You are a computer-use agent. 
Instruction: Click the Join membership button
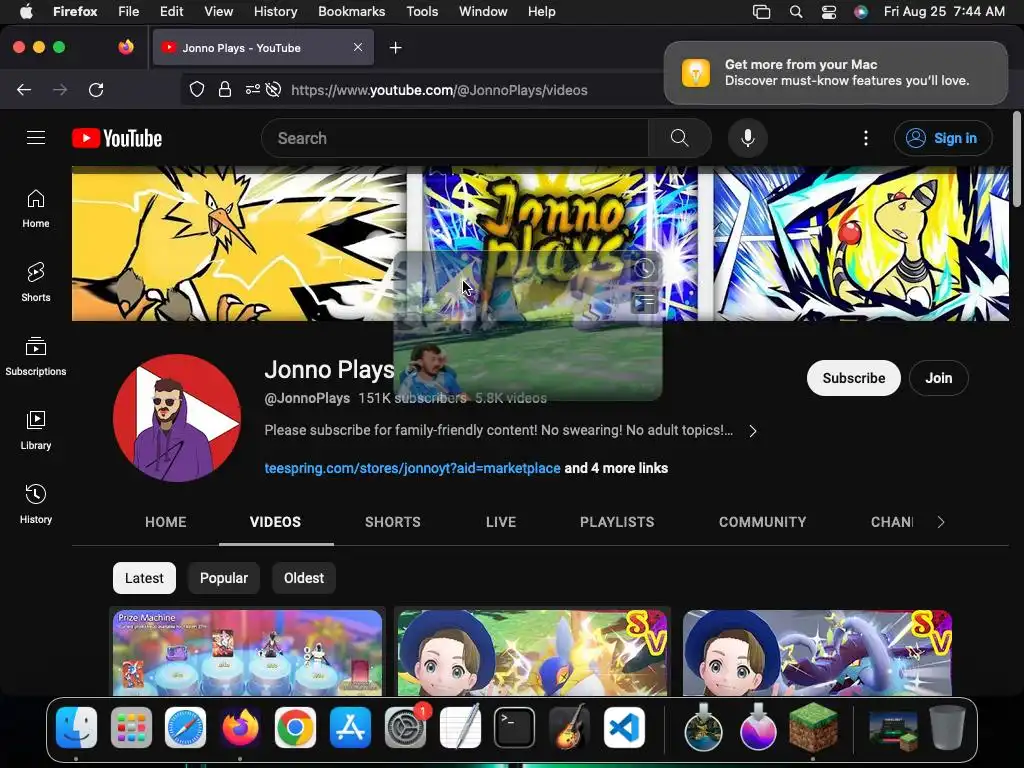(938, 378)
